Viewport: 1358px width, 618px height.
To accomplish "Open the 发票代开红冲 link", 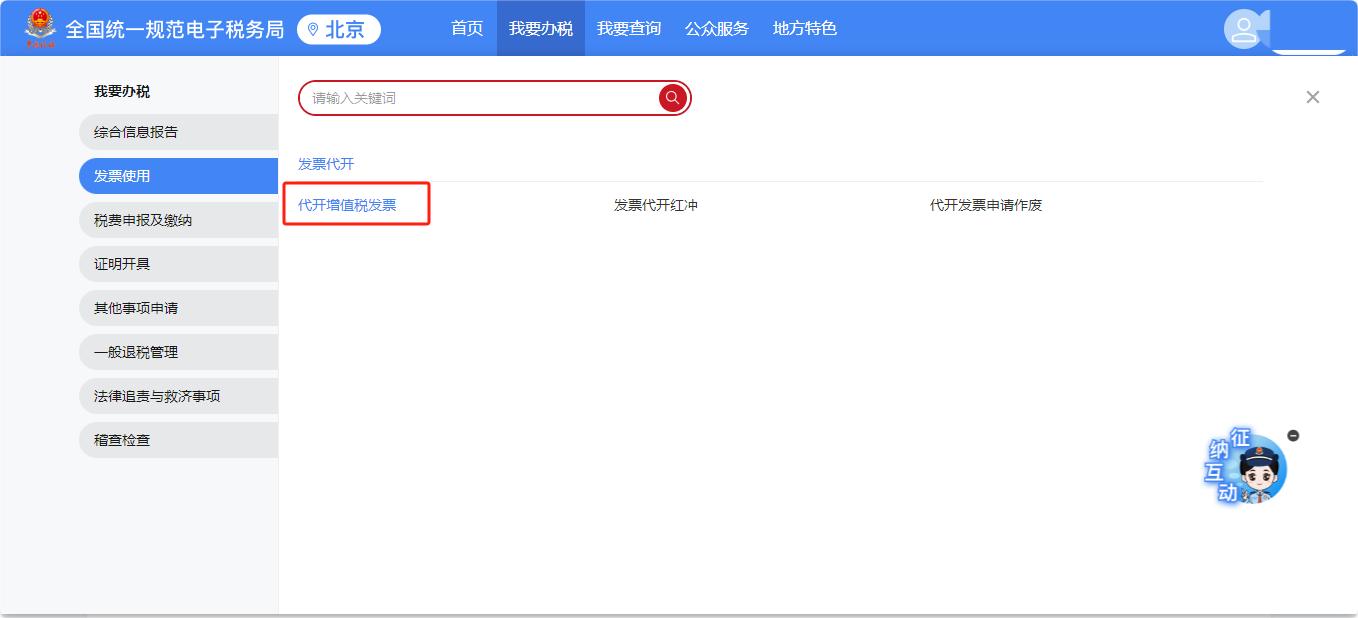I will [x=655, y=205].
